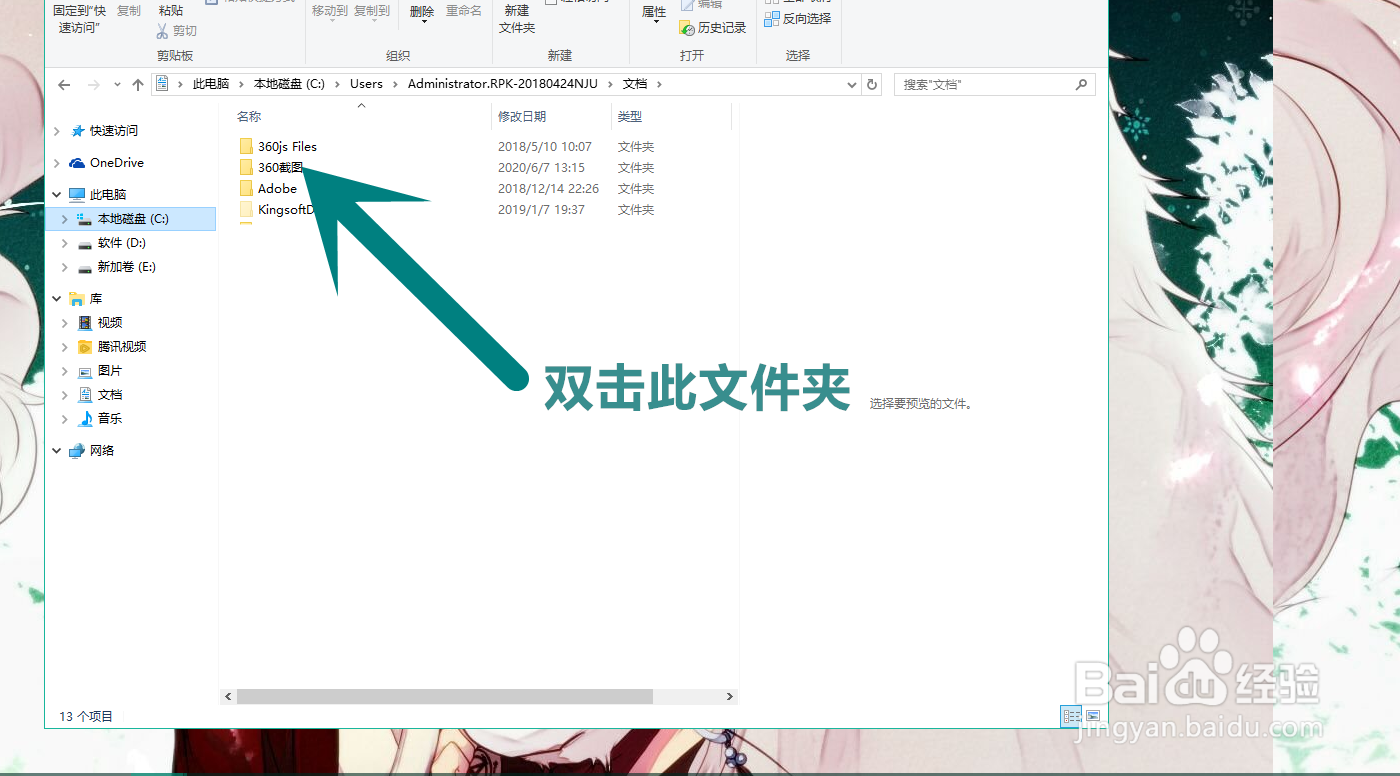1400x776 pixels.
Task: Expand the 软件 (D:) drive node
Action: click(x=65, y=242)
